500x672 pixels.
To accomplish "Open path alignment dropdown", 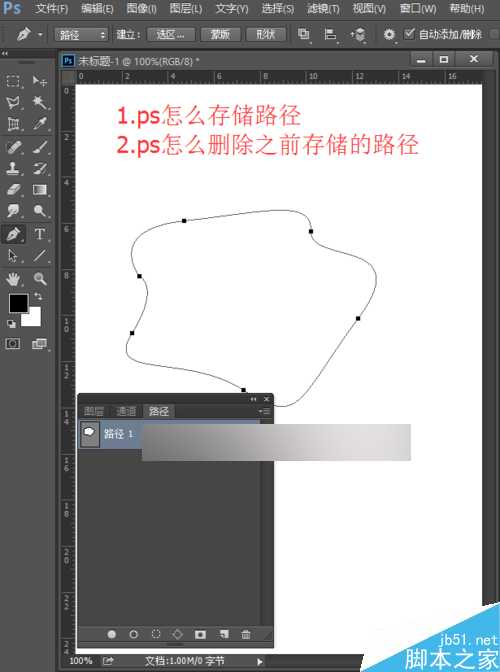I will tap(329, 34).
